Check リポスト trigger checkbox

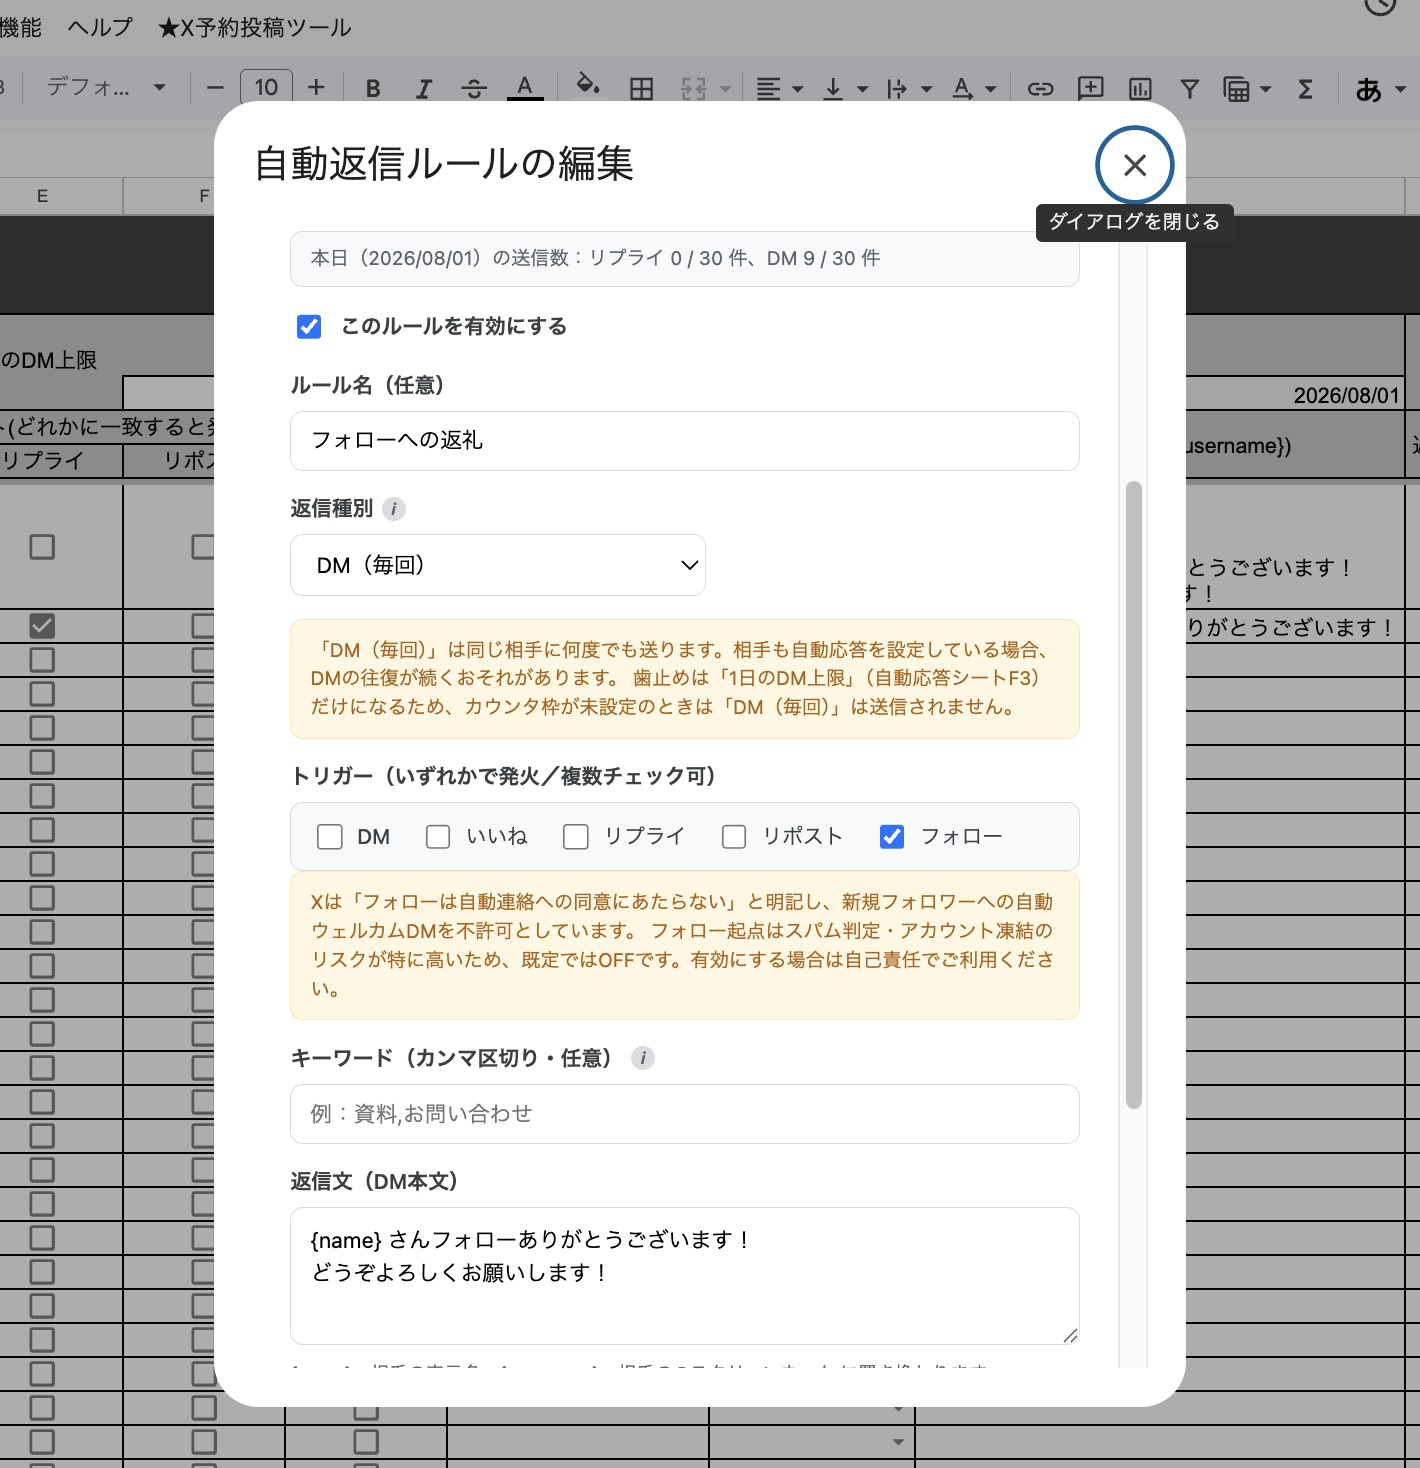coord(734,837)
